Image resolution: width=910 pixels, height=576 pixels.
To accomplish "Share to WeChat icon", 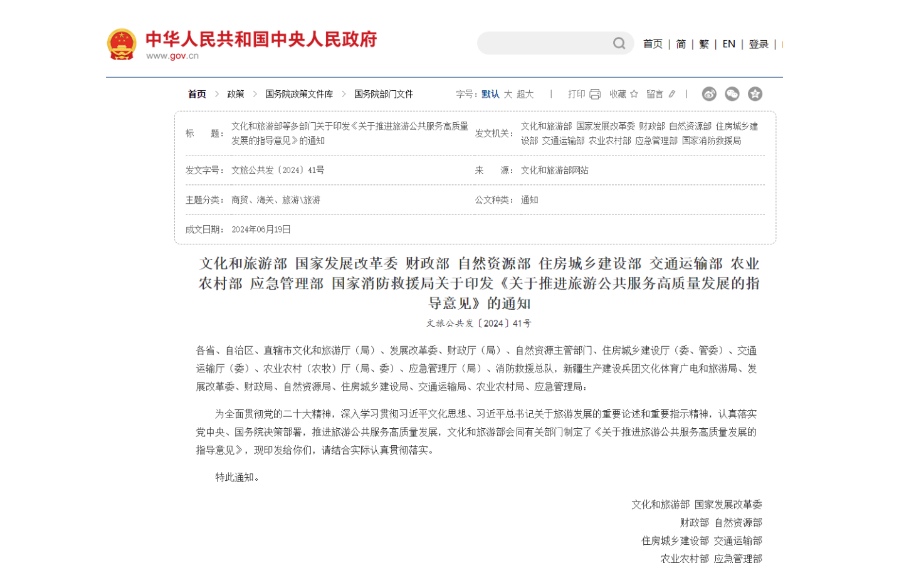I will point(732,94).
